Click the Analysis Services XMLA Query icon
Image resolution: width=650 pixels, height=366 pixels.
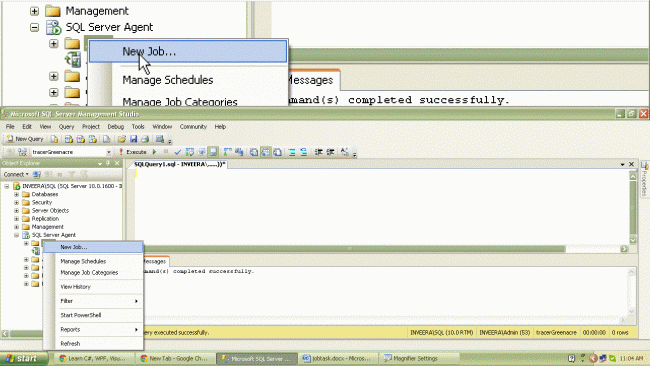point(93,139)
